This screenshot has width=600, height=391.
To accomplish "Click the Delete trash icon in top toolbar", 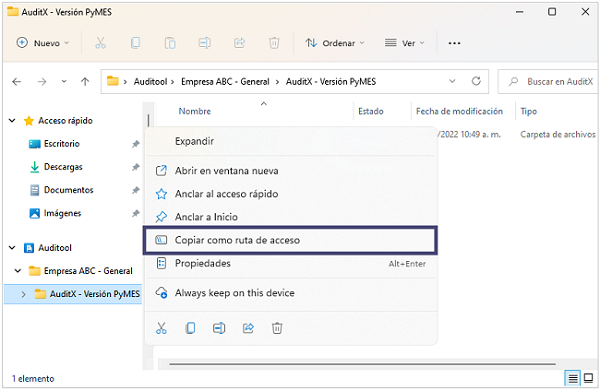I will coord(274,43).
